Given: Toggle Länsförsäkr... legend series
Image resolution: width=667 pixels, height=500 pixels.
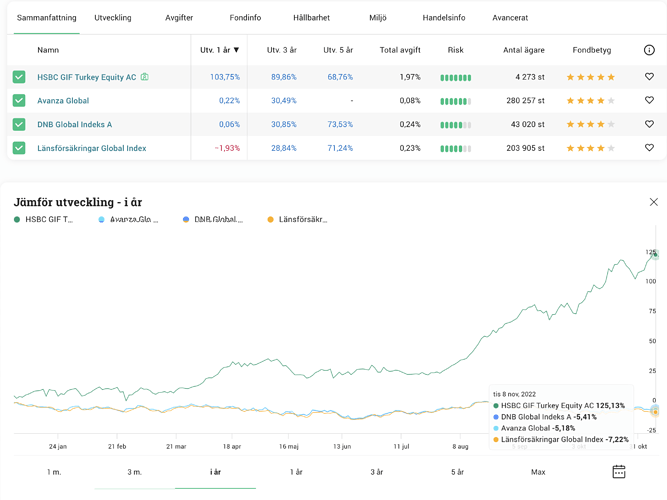Looking at the screenshot, I should 297,220.
